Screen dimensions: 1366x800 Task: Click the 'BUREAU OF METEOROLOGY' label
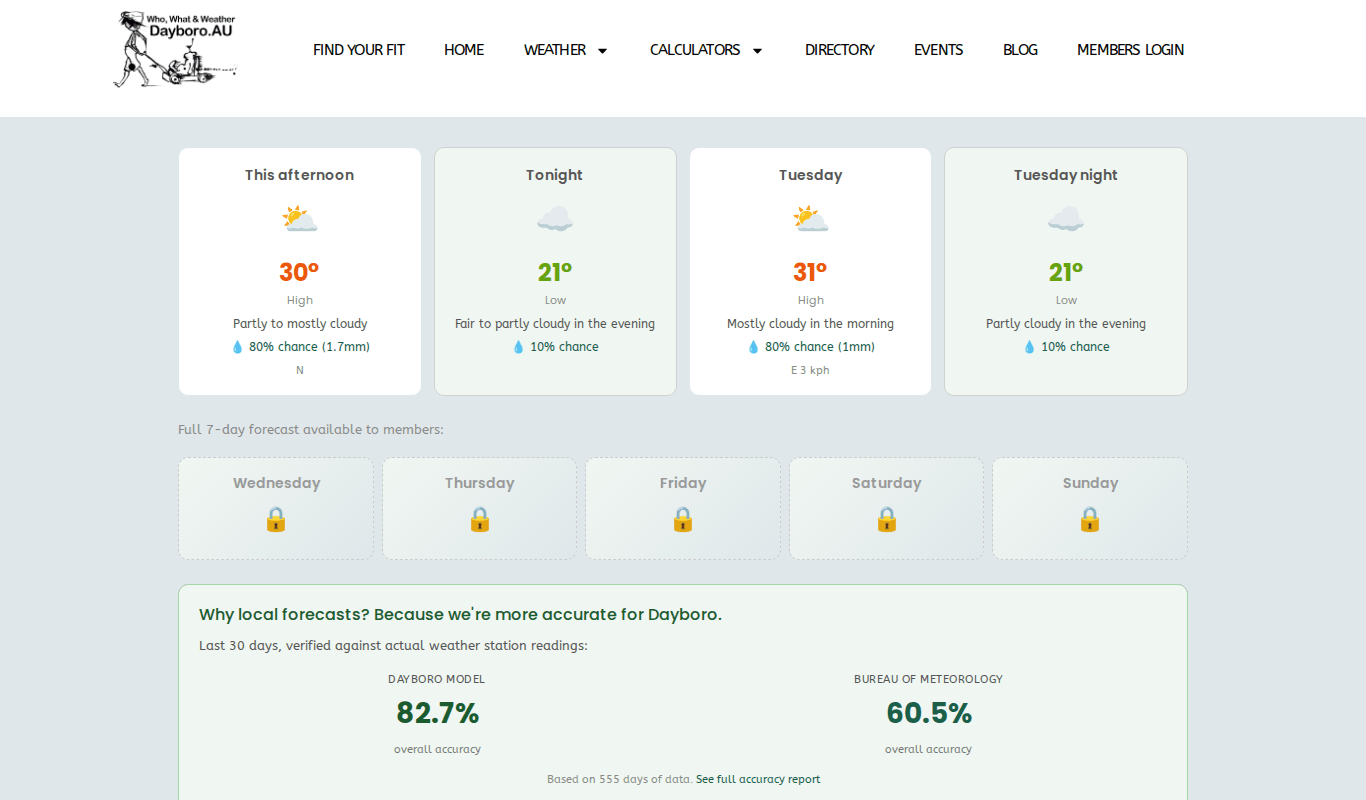(x=928, y=679)
